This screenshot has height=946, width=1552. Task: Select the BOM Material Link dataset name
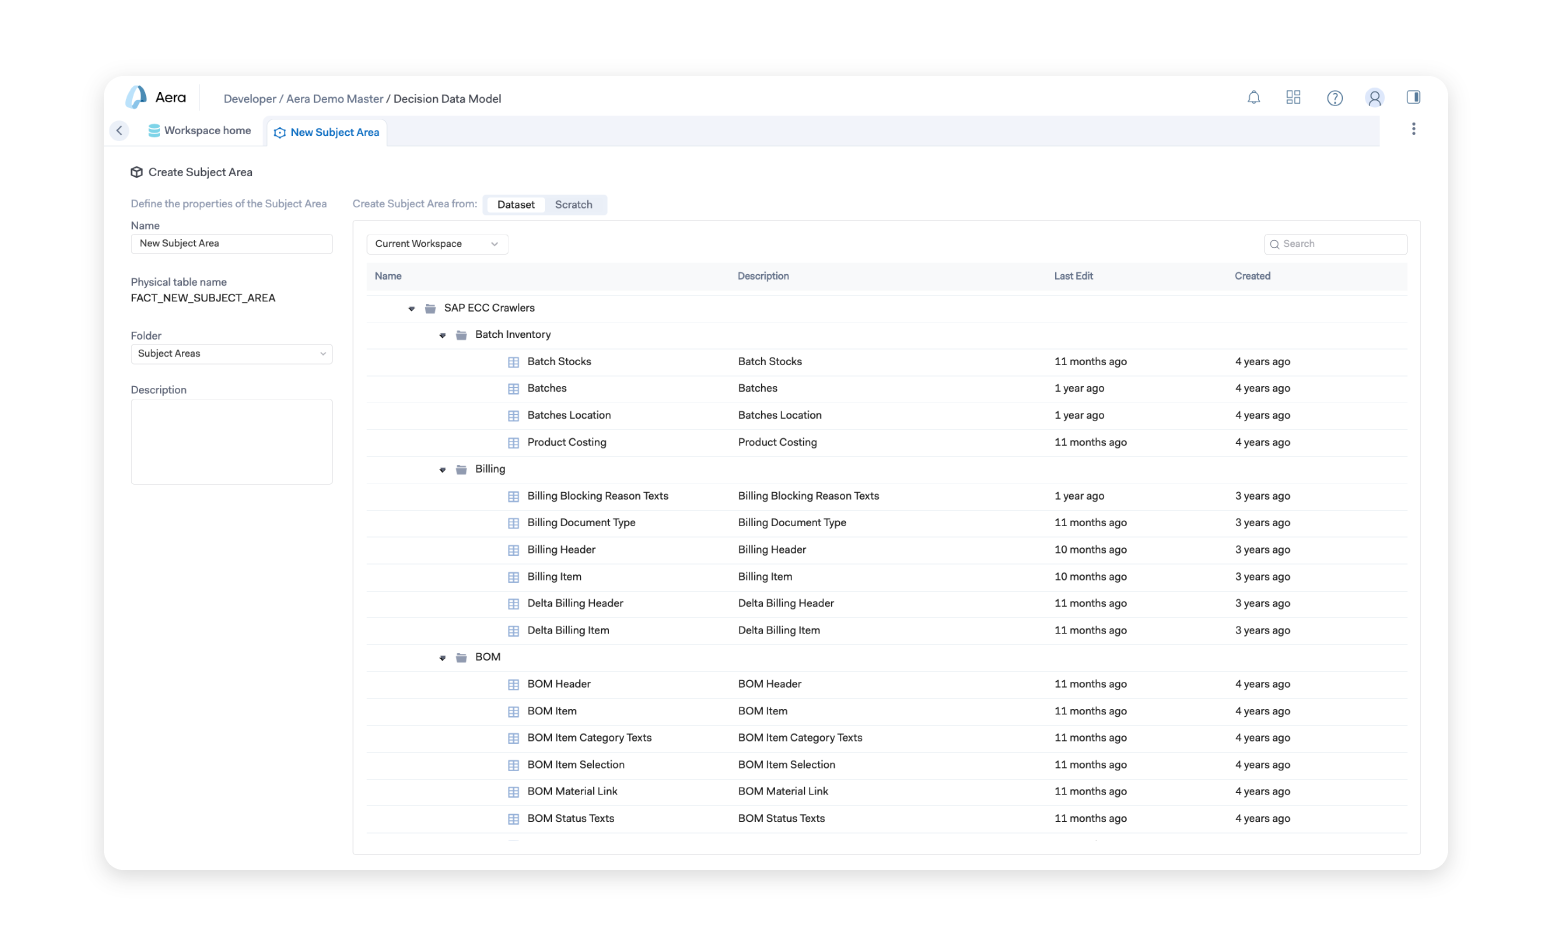click(572, 792)
